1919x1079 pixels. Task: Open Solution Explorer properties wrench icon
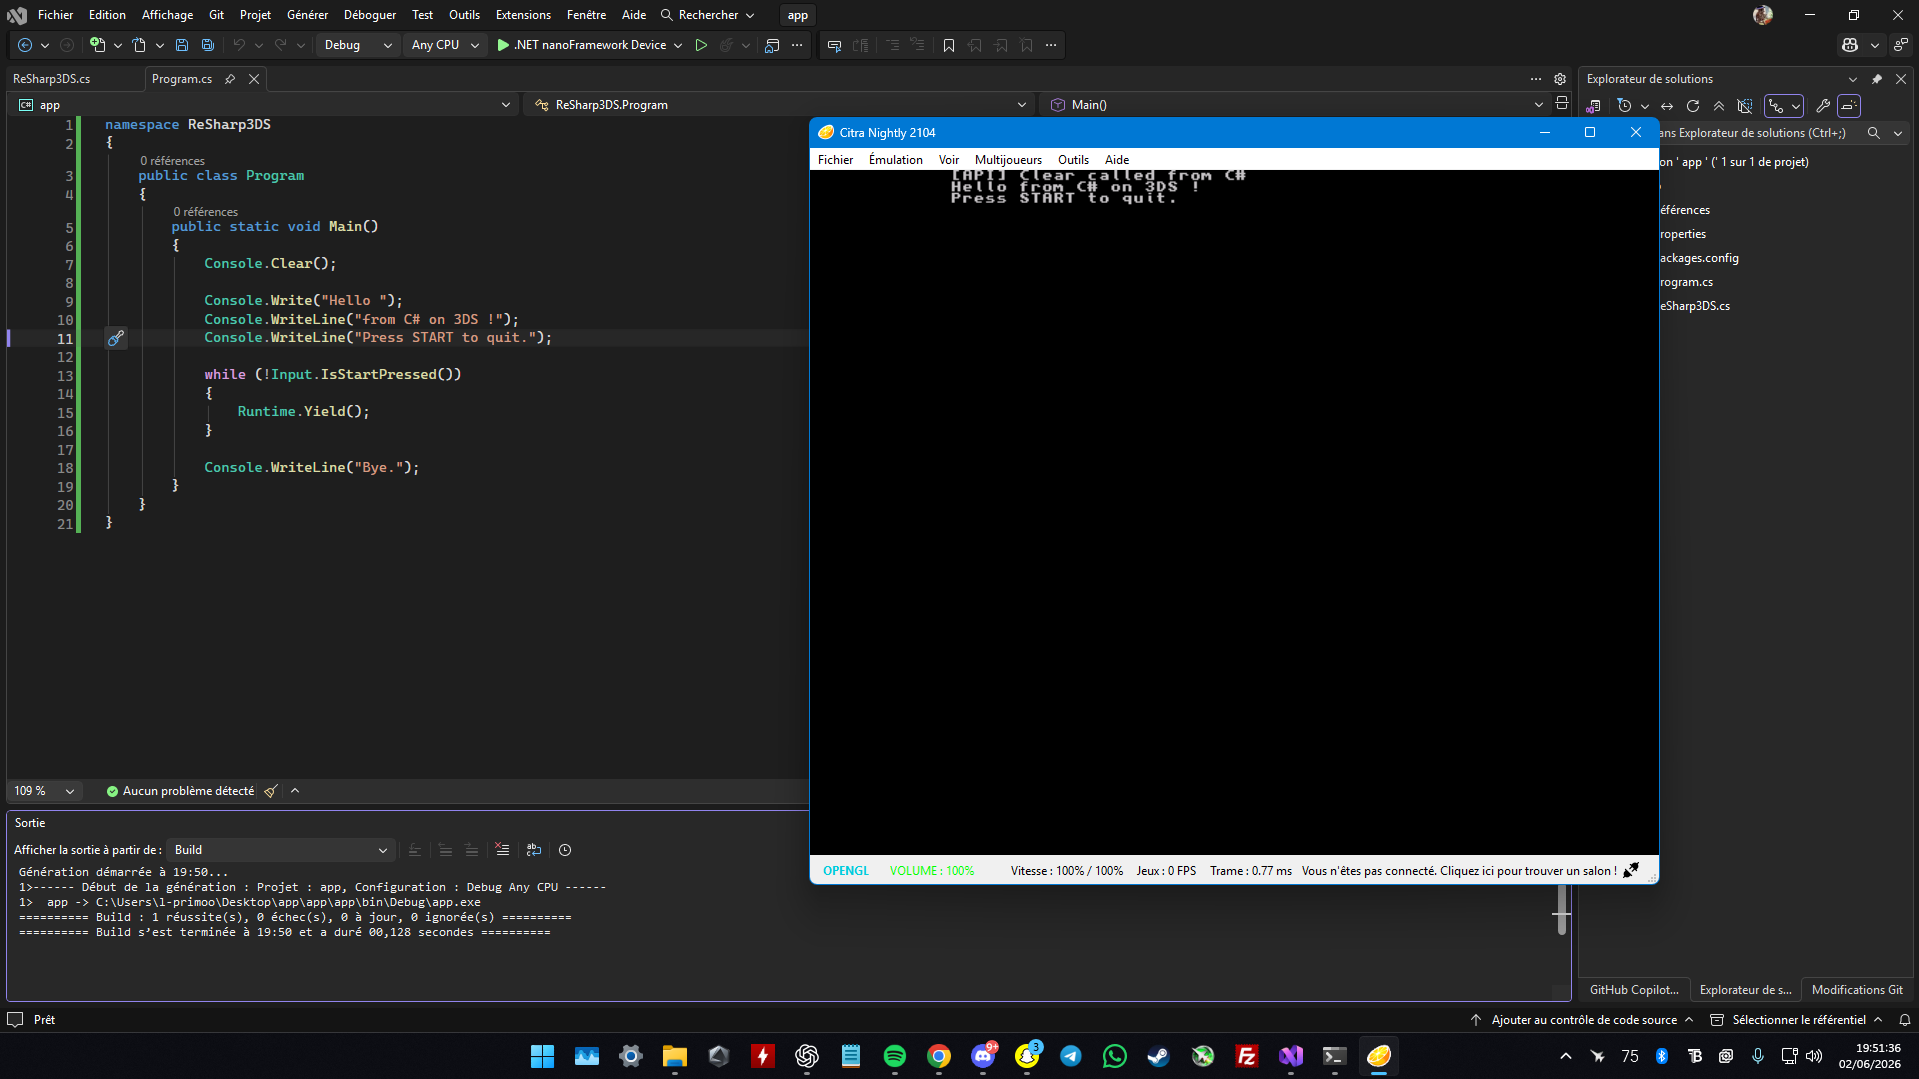click(x=1823, y=106)
